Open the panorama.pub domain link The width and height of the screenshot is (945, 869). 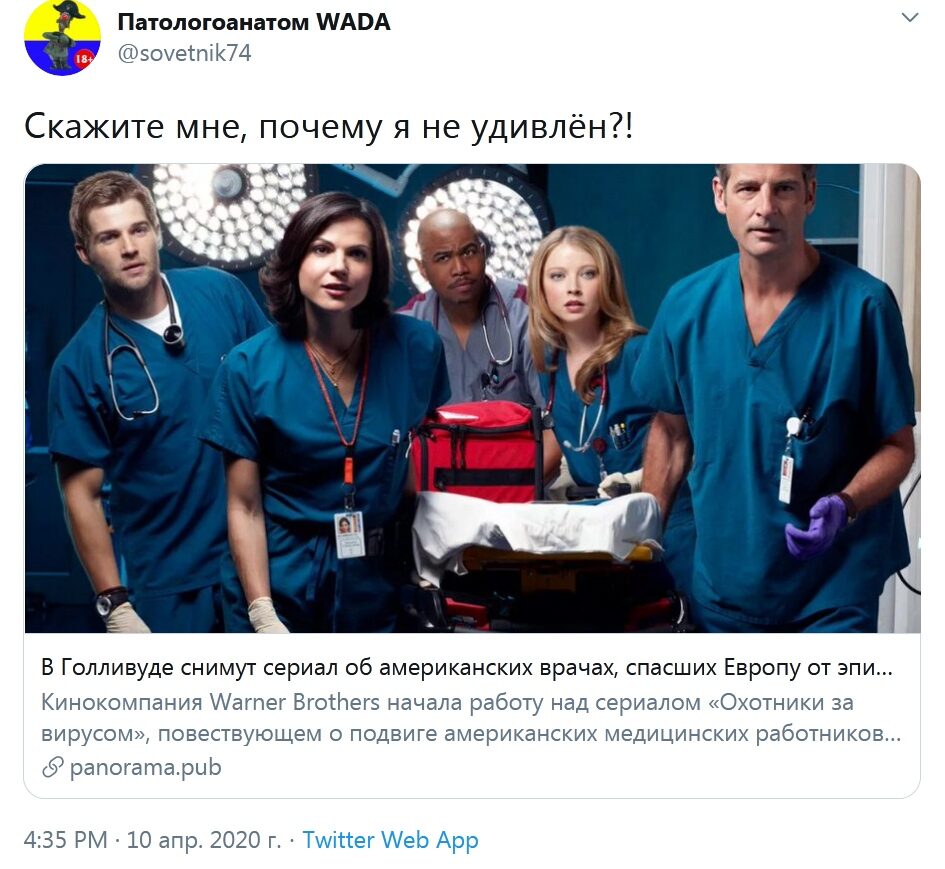point(146,768)
